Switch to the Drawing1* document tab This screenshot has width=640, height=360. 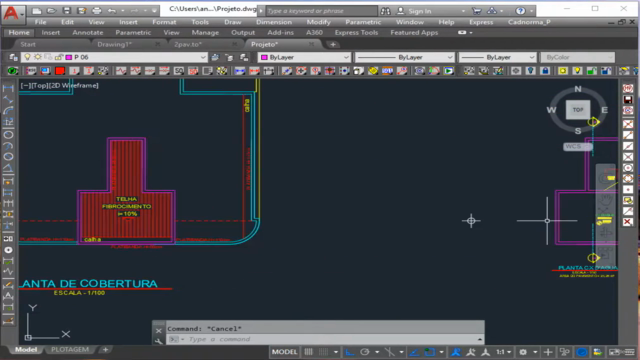point(114,44)
